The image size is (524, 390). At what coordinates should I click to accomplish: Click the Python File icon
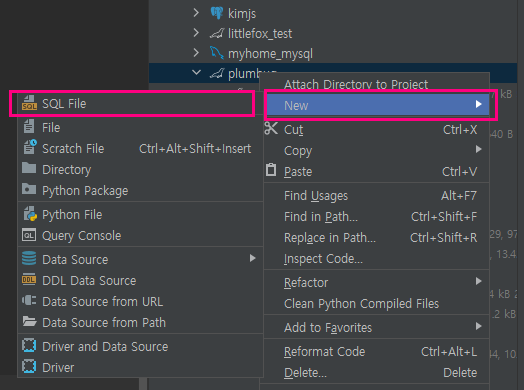(30, 214)
